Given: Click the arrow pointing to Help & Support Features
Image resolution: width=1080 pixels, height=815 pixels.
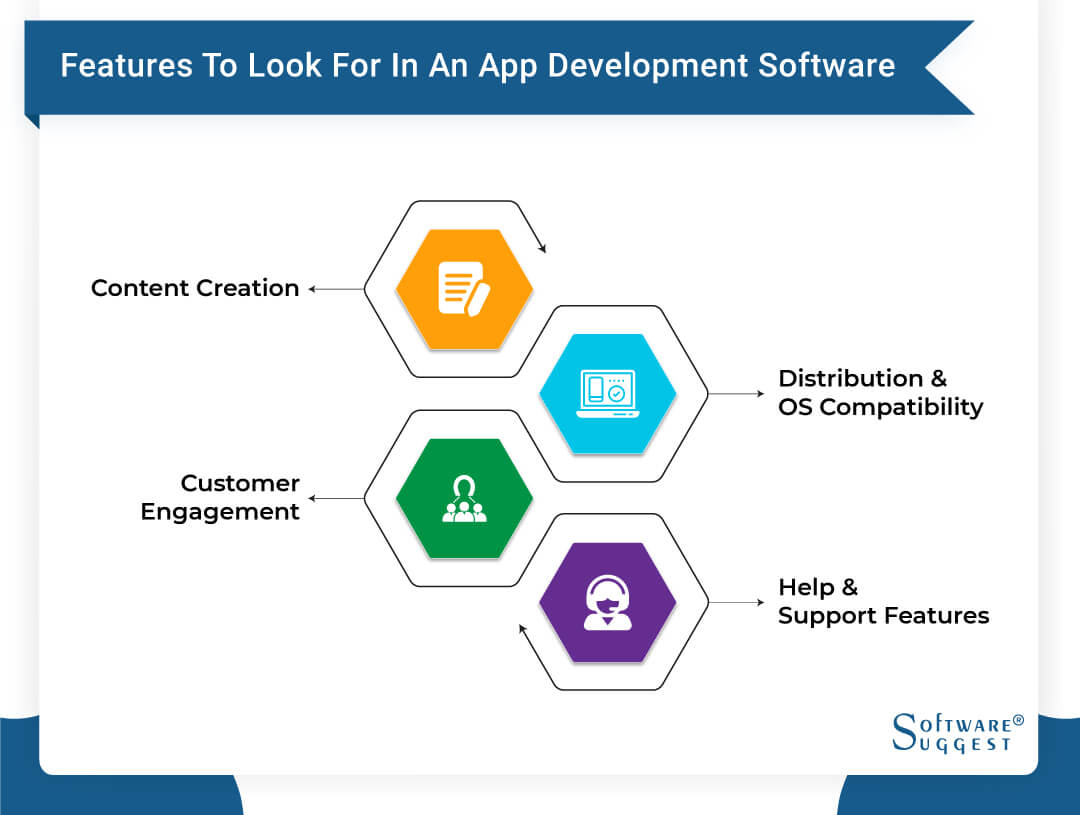Looking at the screenshot, I should coord(736,603).
